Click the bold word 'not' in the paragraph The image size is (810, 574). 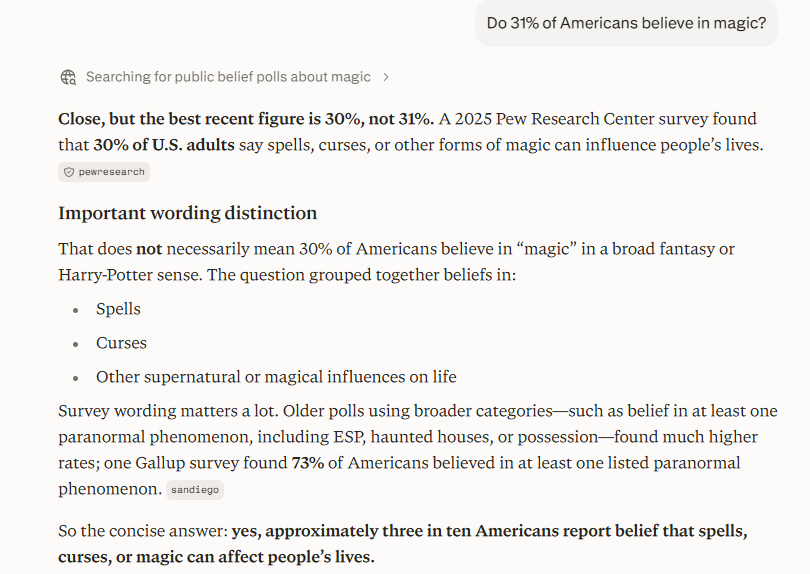(149, 249)
